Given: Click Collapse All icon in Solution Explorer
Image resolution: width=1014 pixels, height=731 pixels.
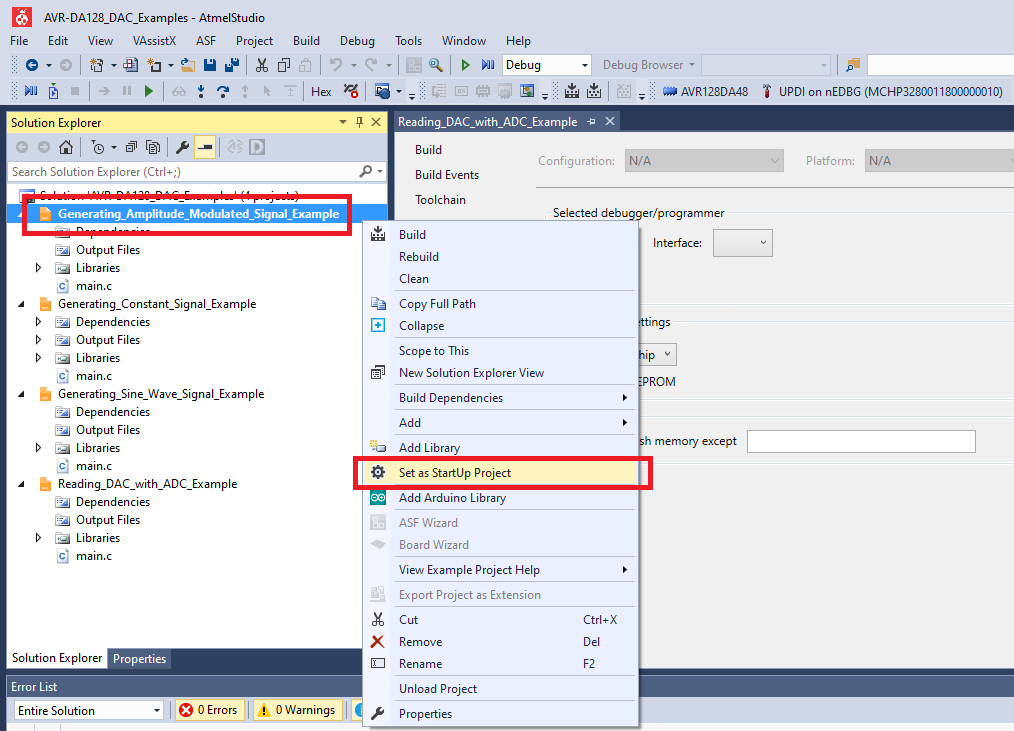Looking at the screenshot, I should point(131,147).
